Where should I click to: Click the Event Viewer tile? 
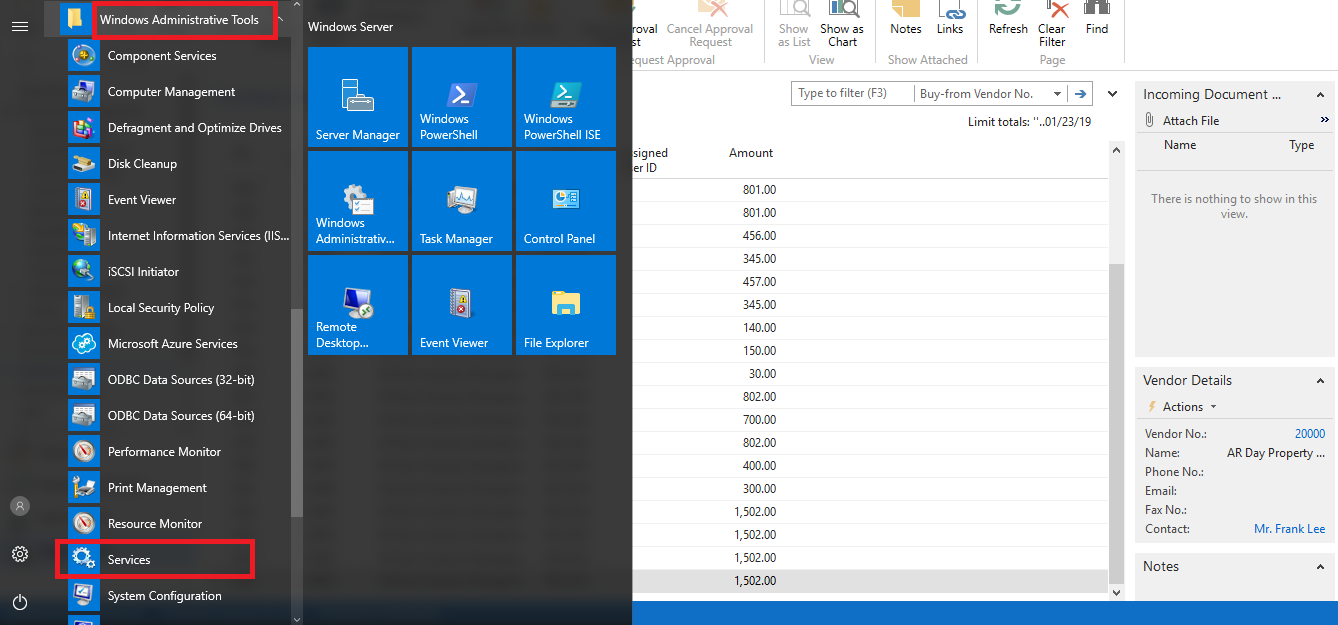[x=462, y=305]
